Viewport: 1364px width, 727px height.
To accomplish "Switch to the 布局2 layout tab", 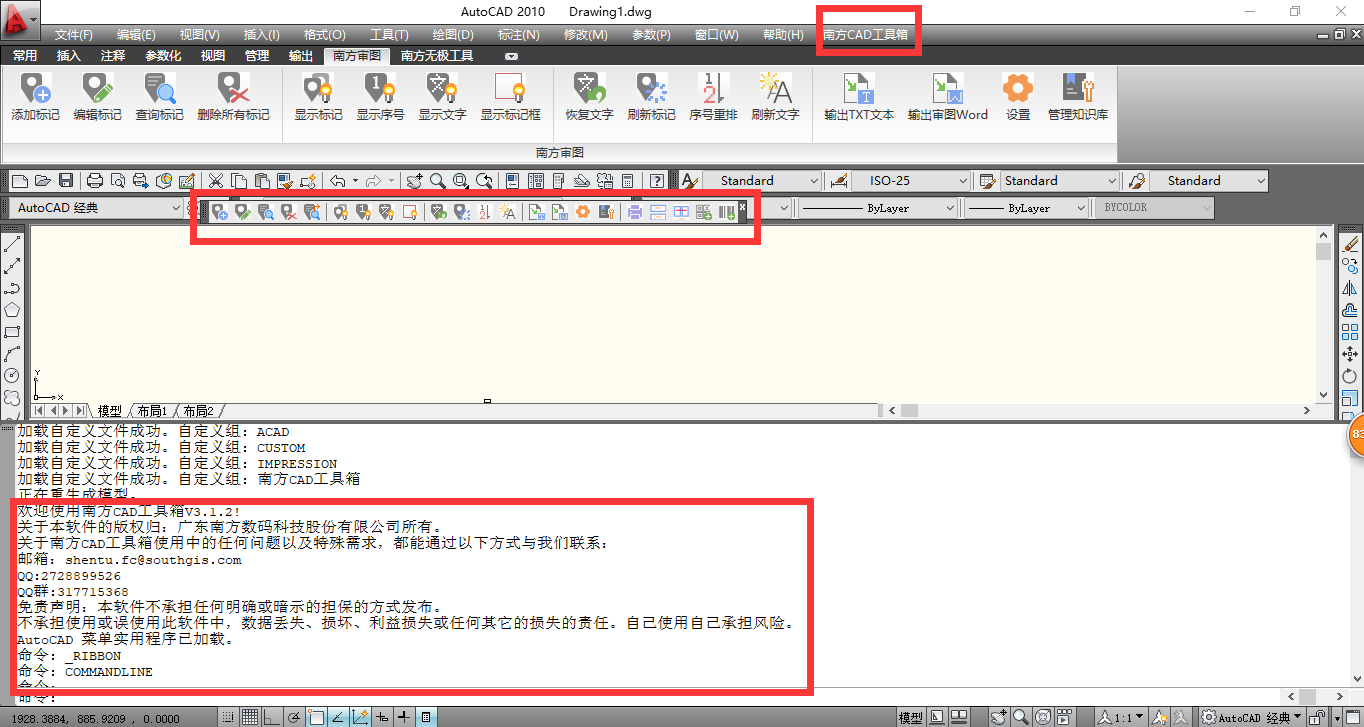I will pyautogui.click(x=197, y=411).
